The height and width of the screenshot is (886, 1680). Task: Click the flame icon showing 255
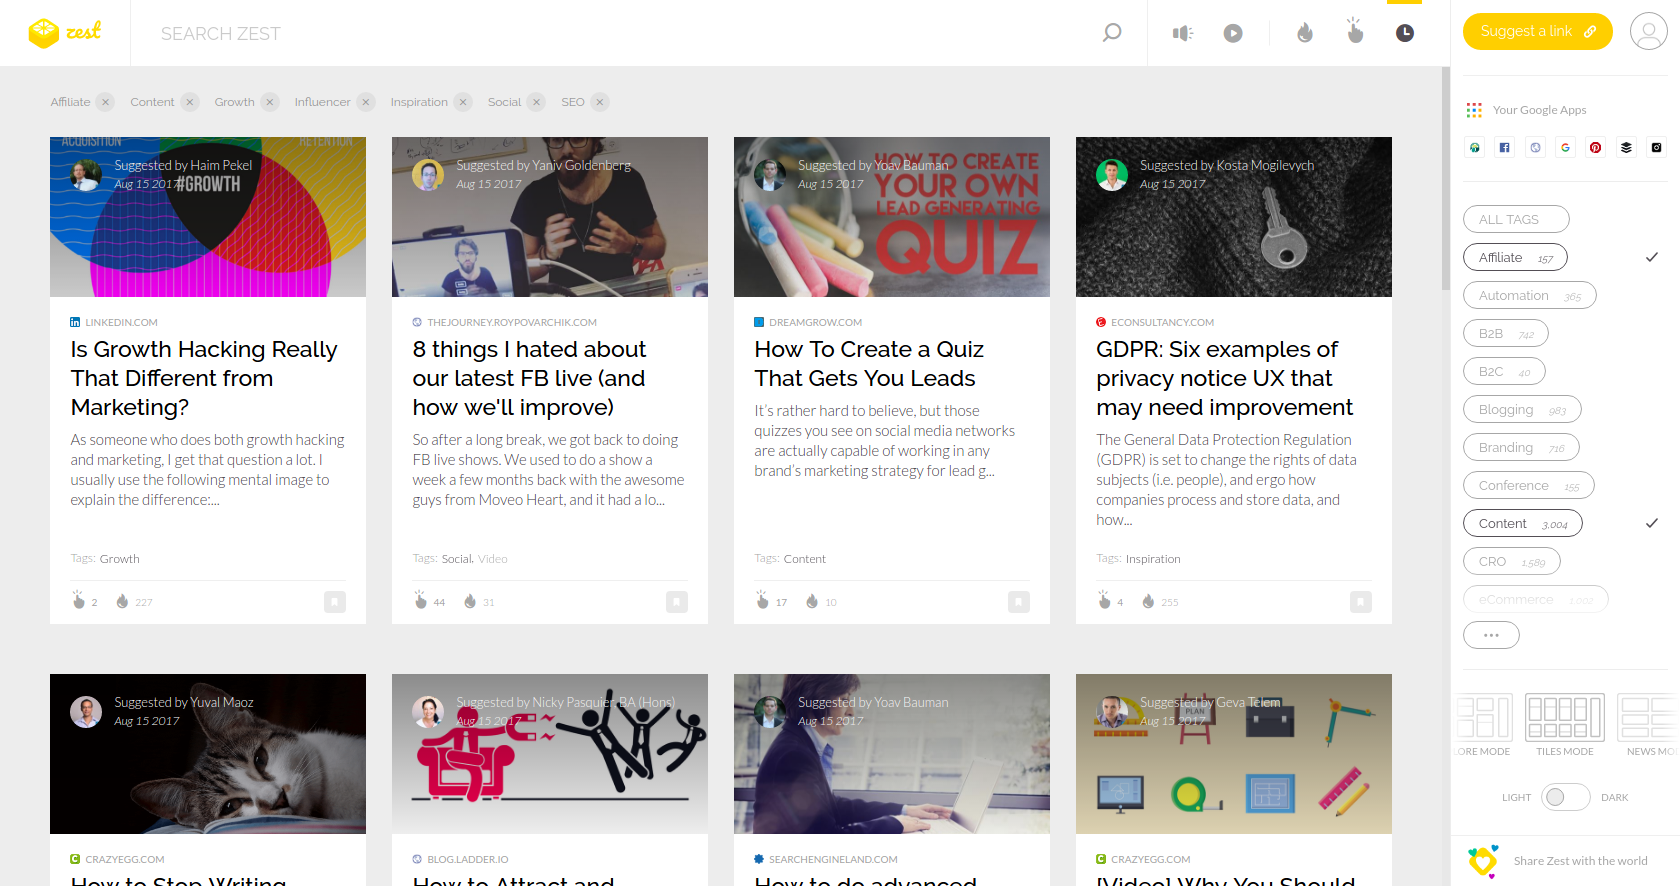[x=1148, y=601]
